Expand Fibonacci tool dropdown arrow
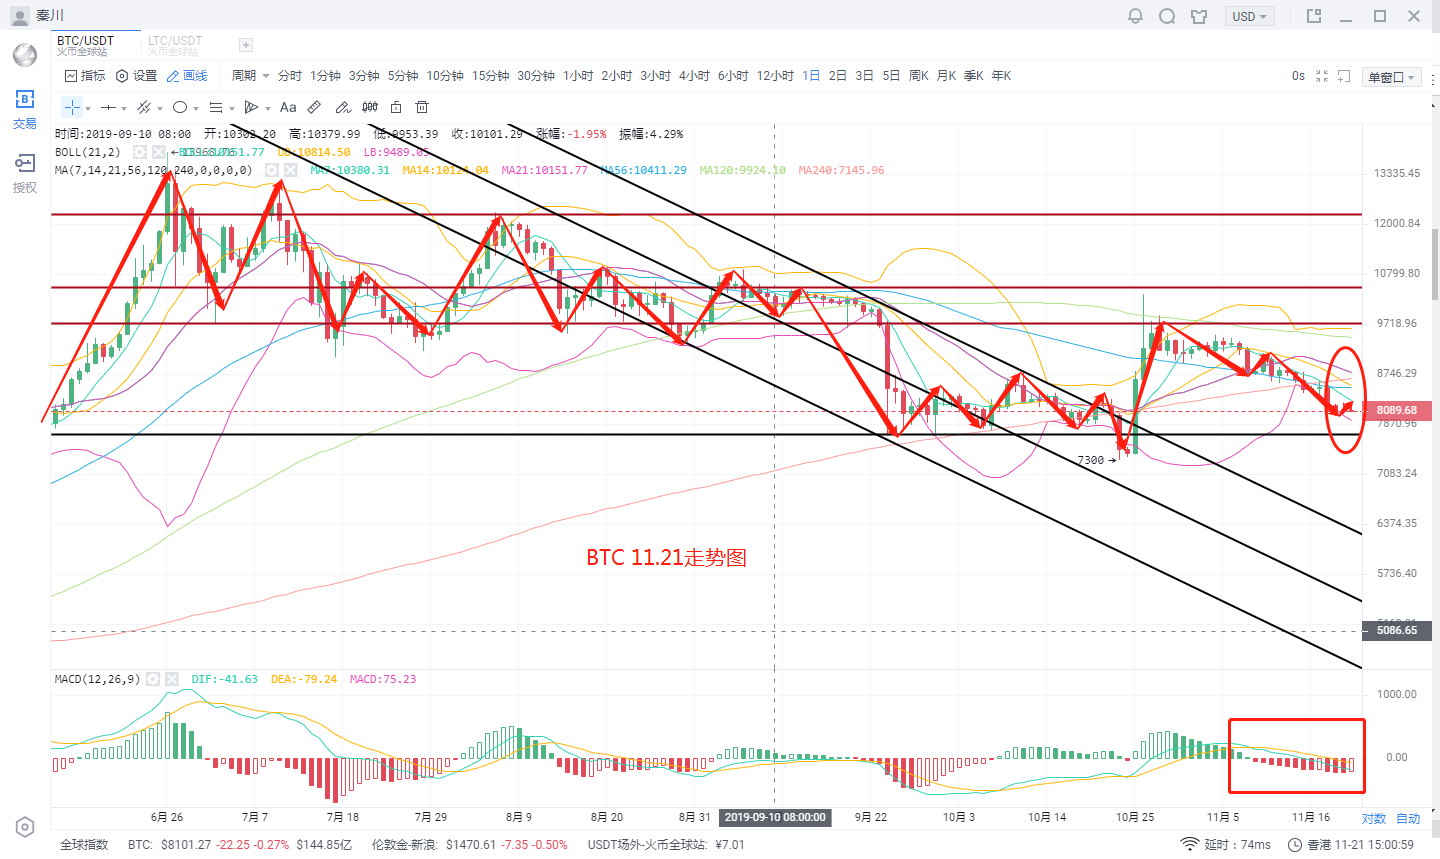 (232, 108)
